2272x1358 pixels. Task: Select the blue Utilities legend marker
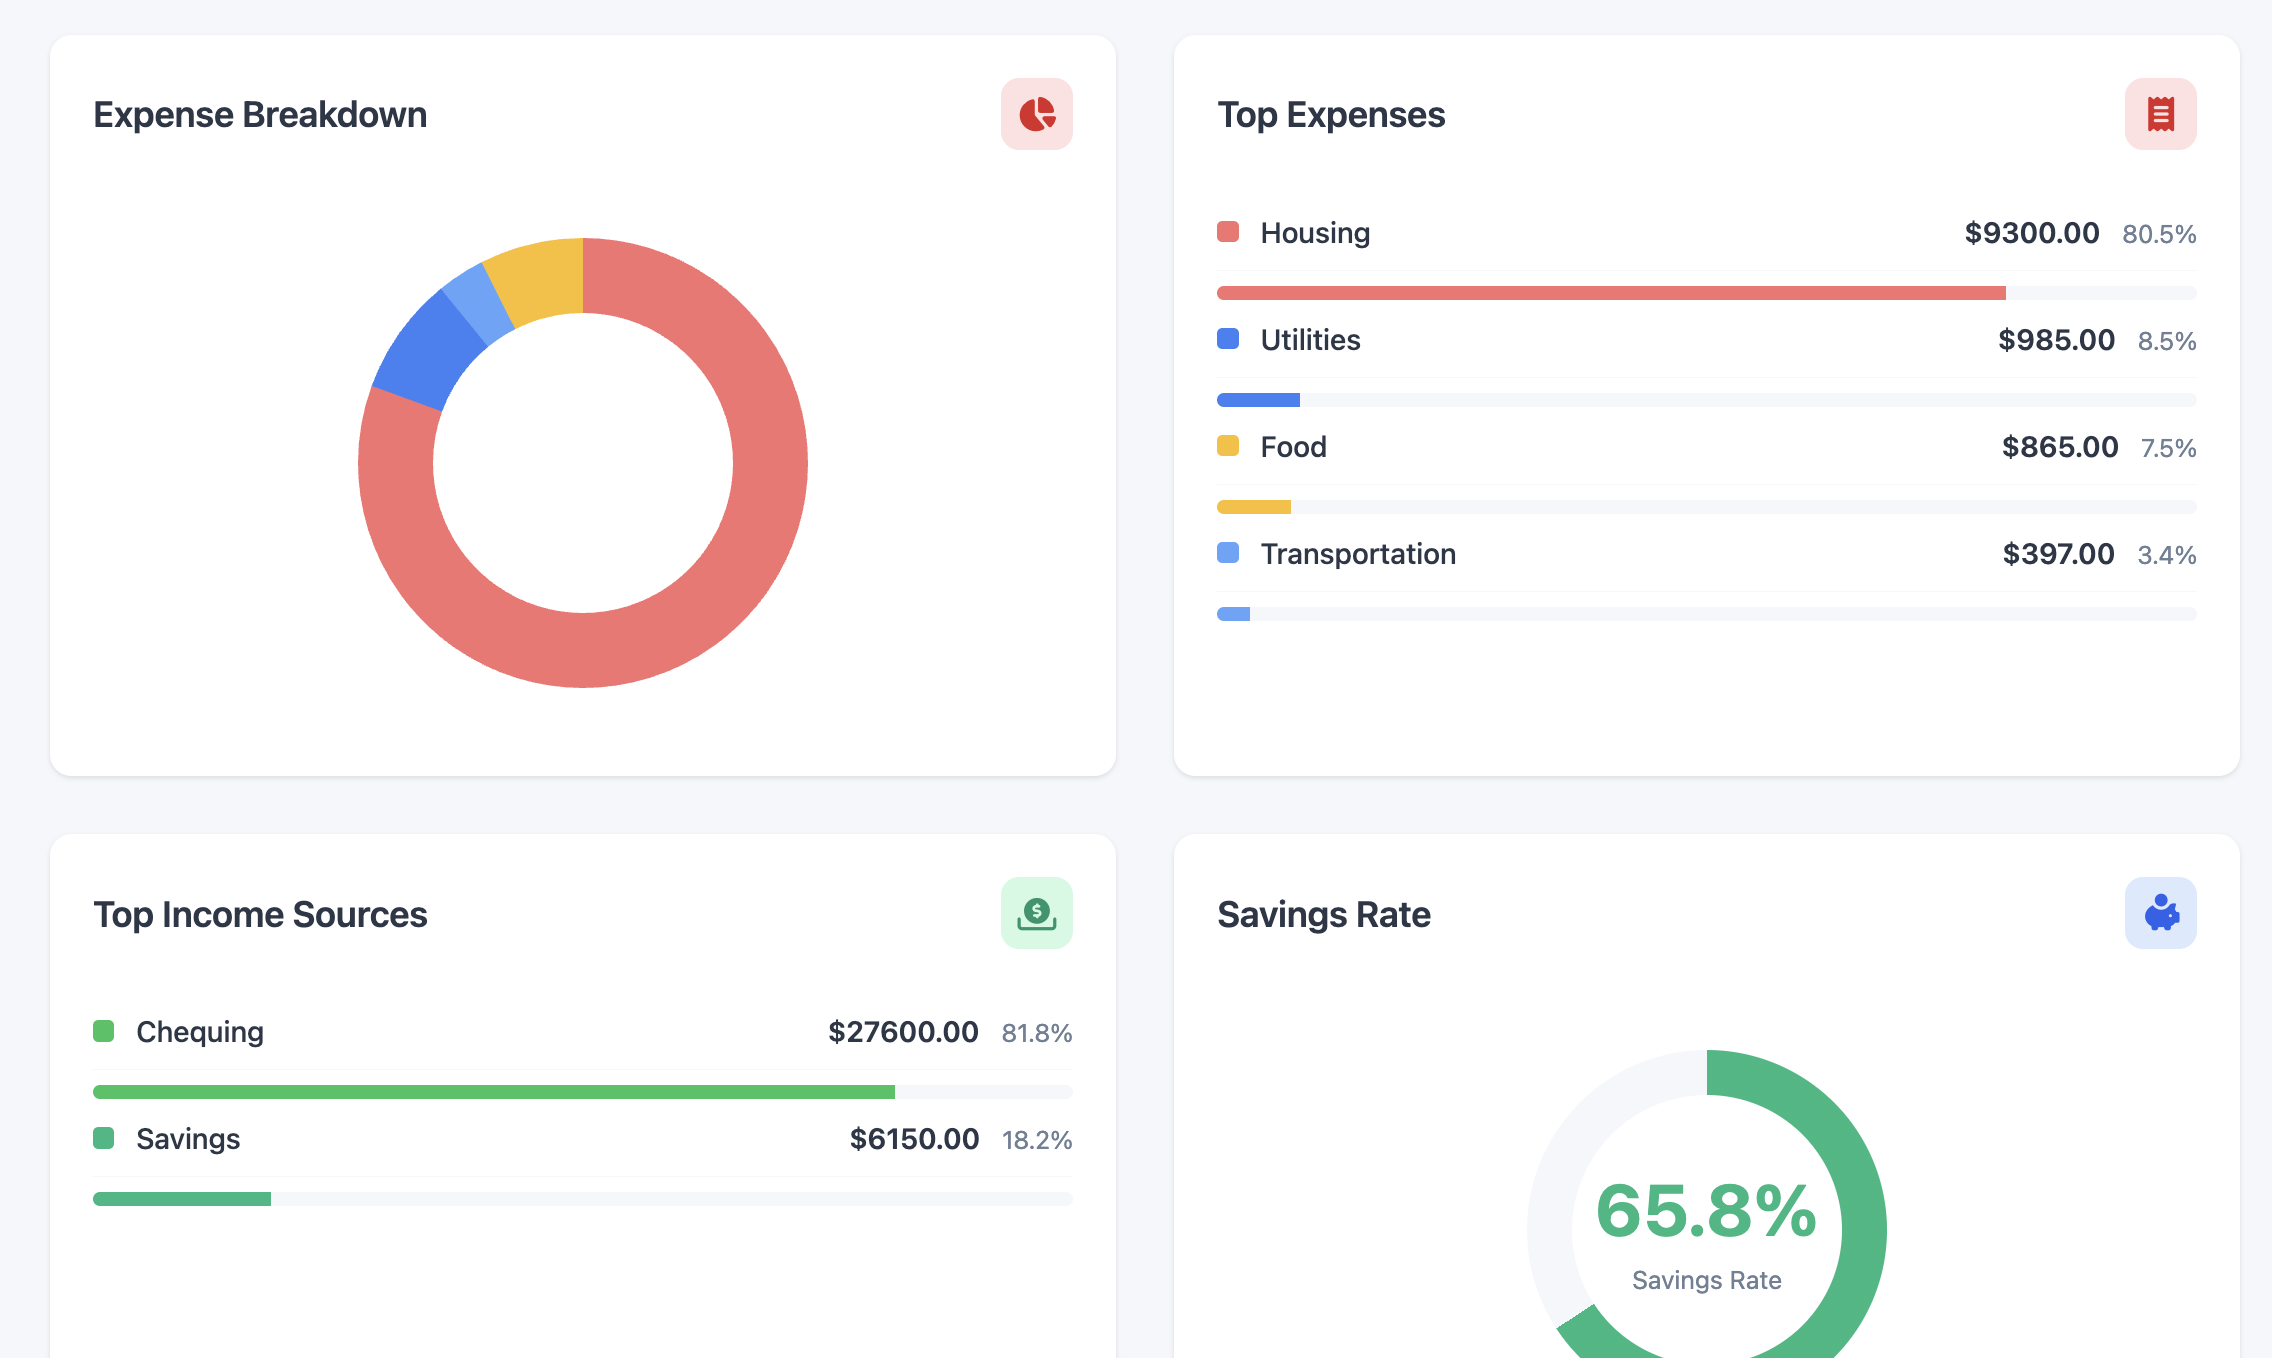click(x=1228, y=338)
